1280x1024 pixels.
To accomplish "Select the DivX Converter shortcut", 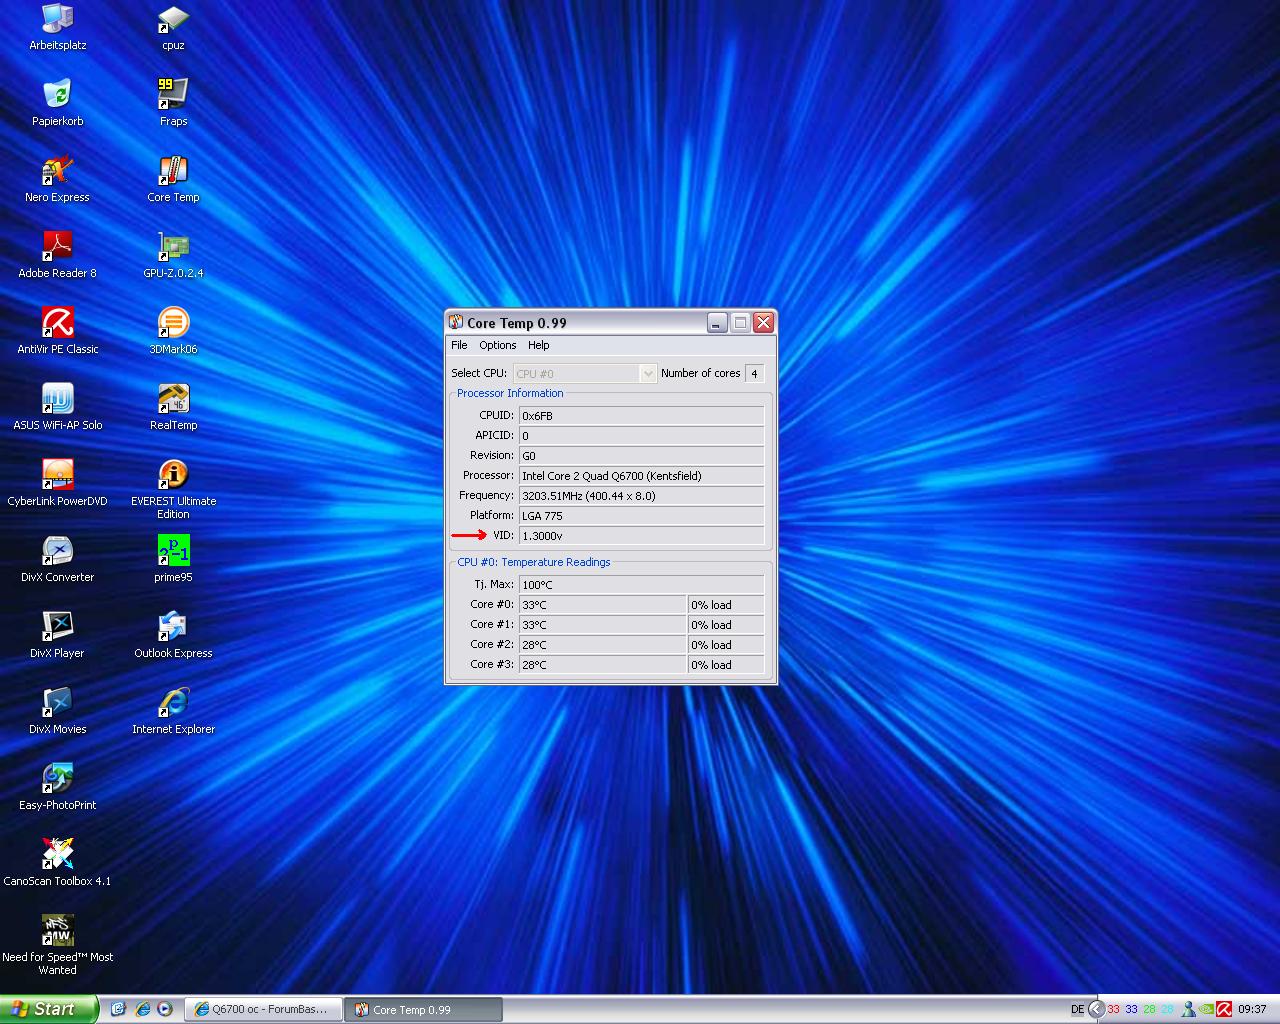I will click(57, 559).
